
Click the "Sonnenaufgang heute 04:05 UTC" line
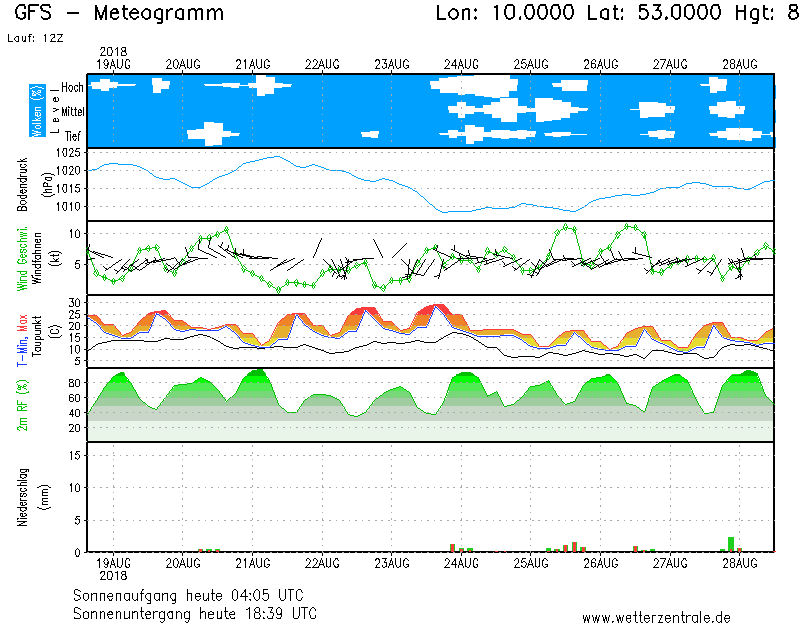click(188, 595)
